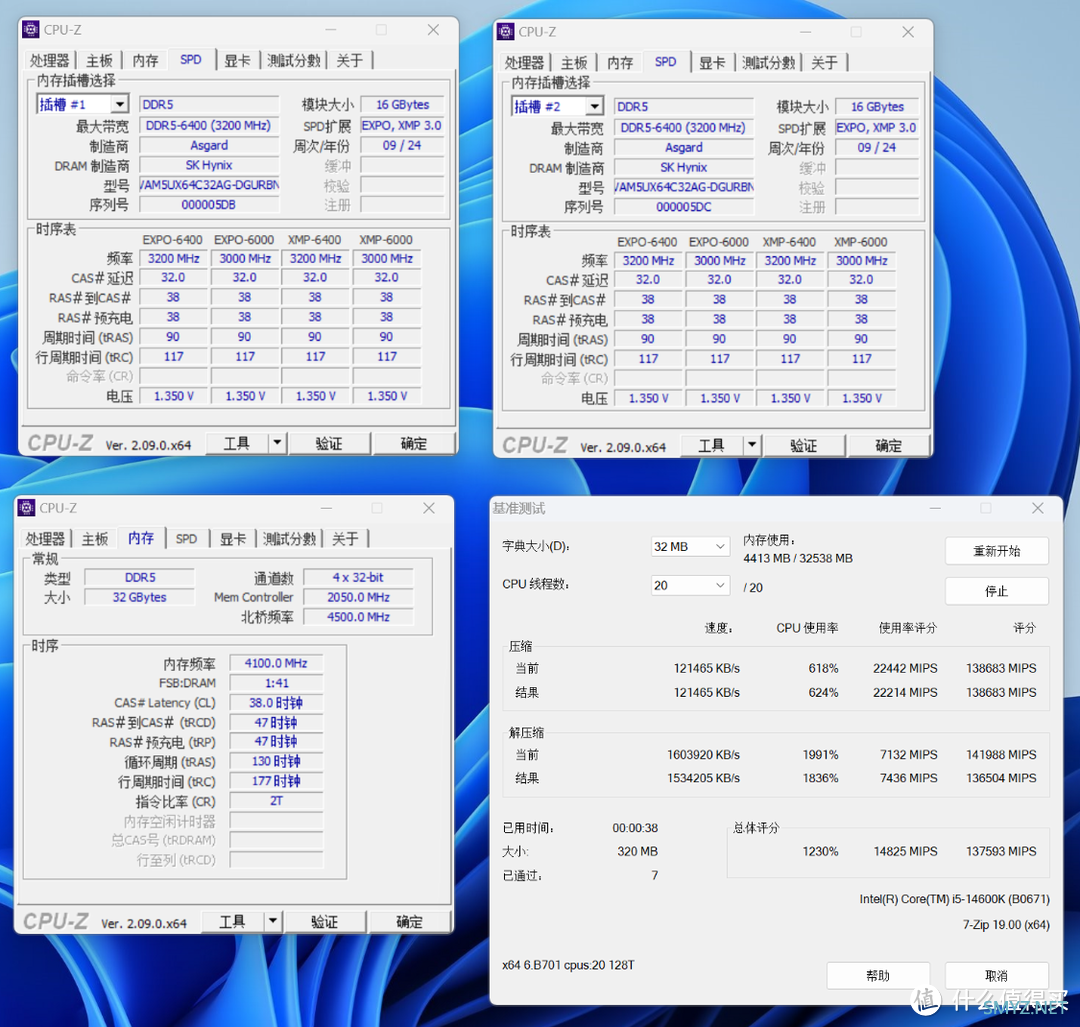
Task: Open dictionary size 32 MB dropdown
Action: pos(691,546)
